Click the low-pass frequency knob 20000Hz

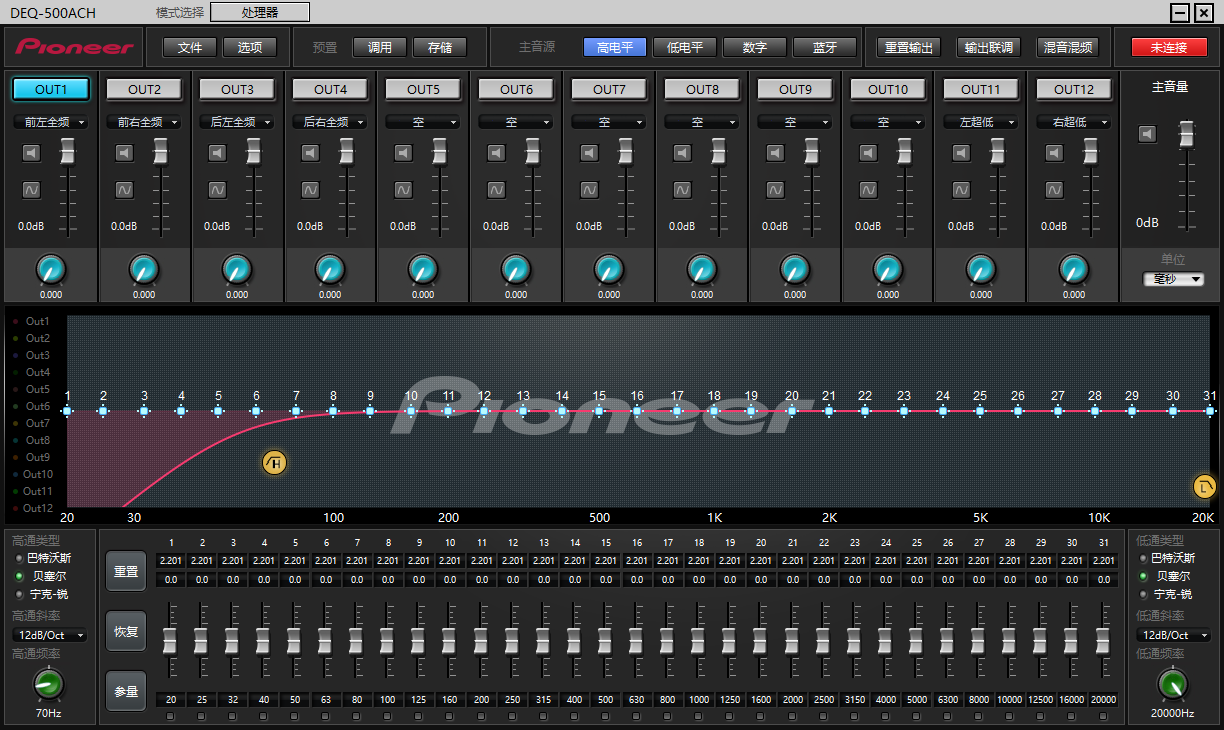click(1173, 684)
